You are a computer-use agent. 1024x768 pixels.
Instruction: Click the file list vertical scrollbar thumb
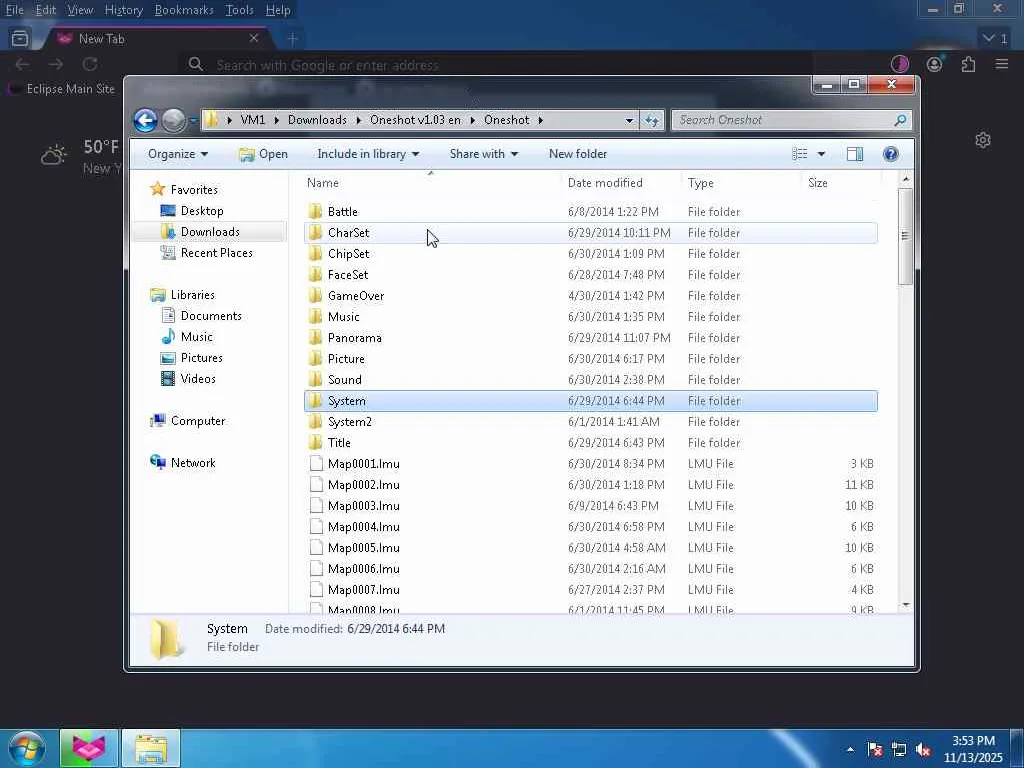[905, 236]
